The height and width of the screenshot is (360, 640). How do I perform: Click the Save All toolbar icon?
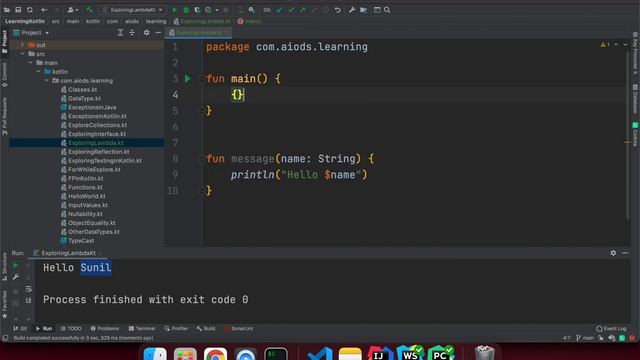pos(18,10)
